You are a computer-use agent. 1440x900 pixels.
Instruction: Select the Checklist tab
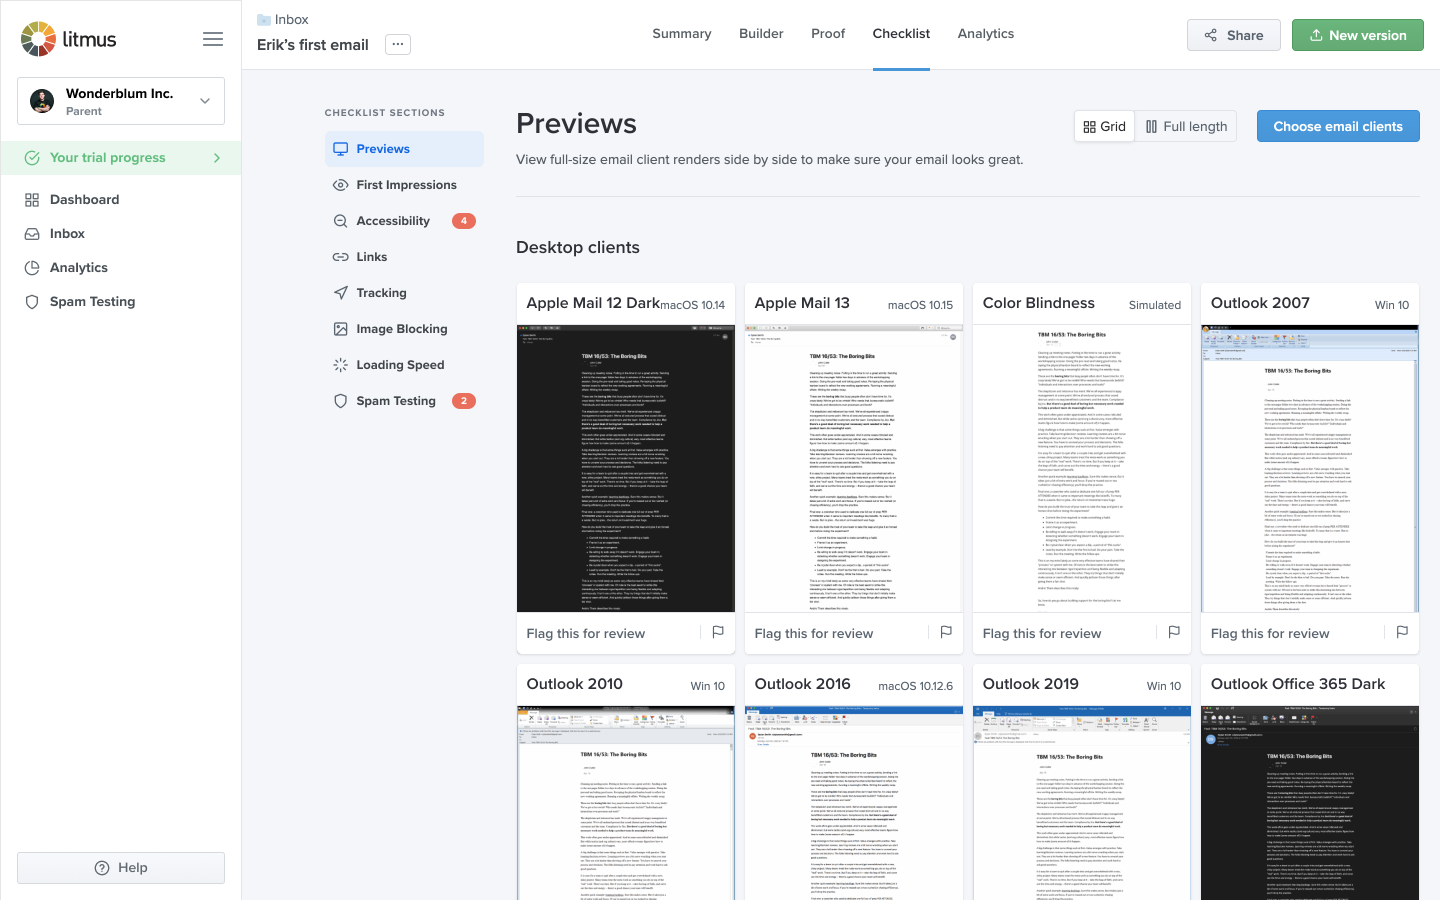(x=901, y=34)
